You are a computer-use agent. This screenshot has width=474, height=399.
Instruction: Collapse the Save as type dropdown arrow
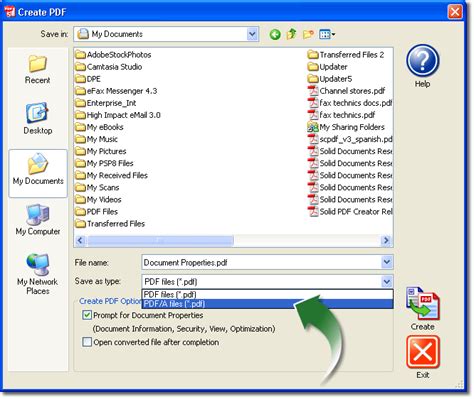pyautogui.click(x=387, y=282)
